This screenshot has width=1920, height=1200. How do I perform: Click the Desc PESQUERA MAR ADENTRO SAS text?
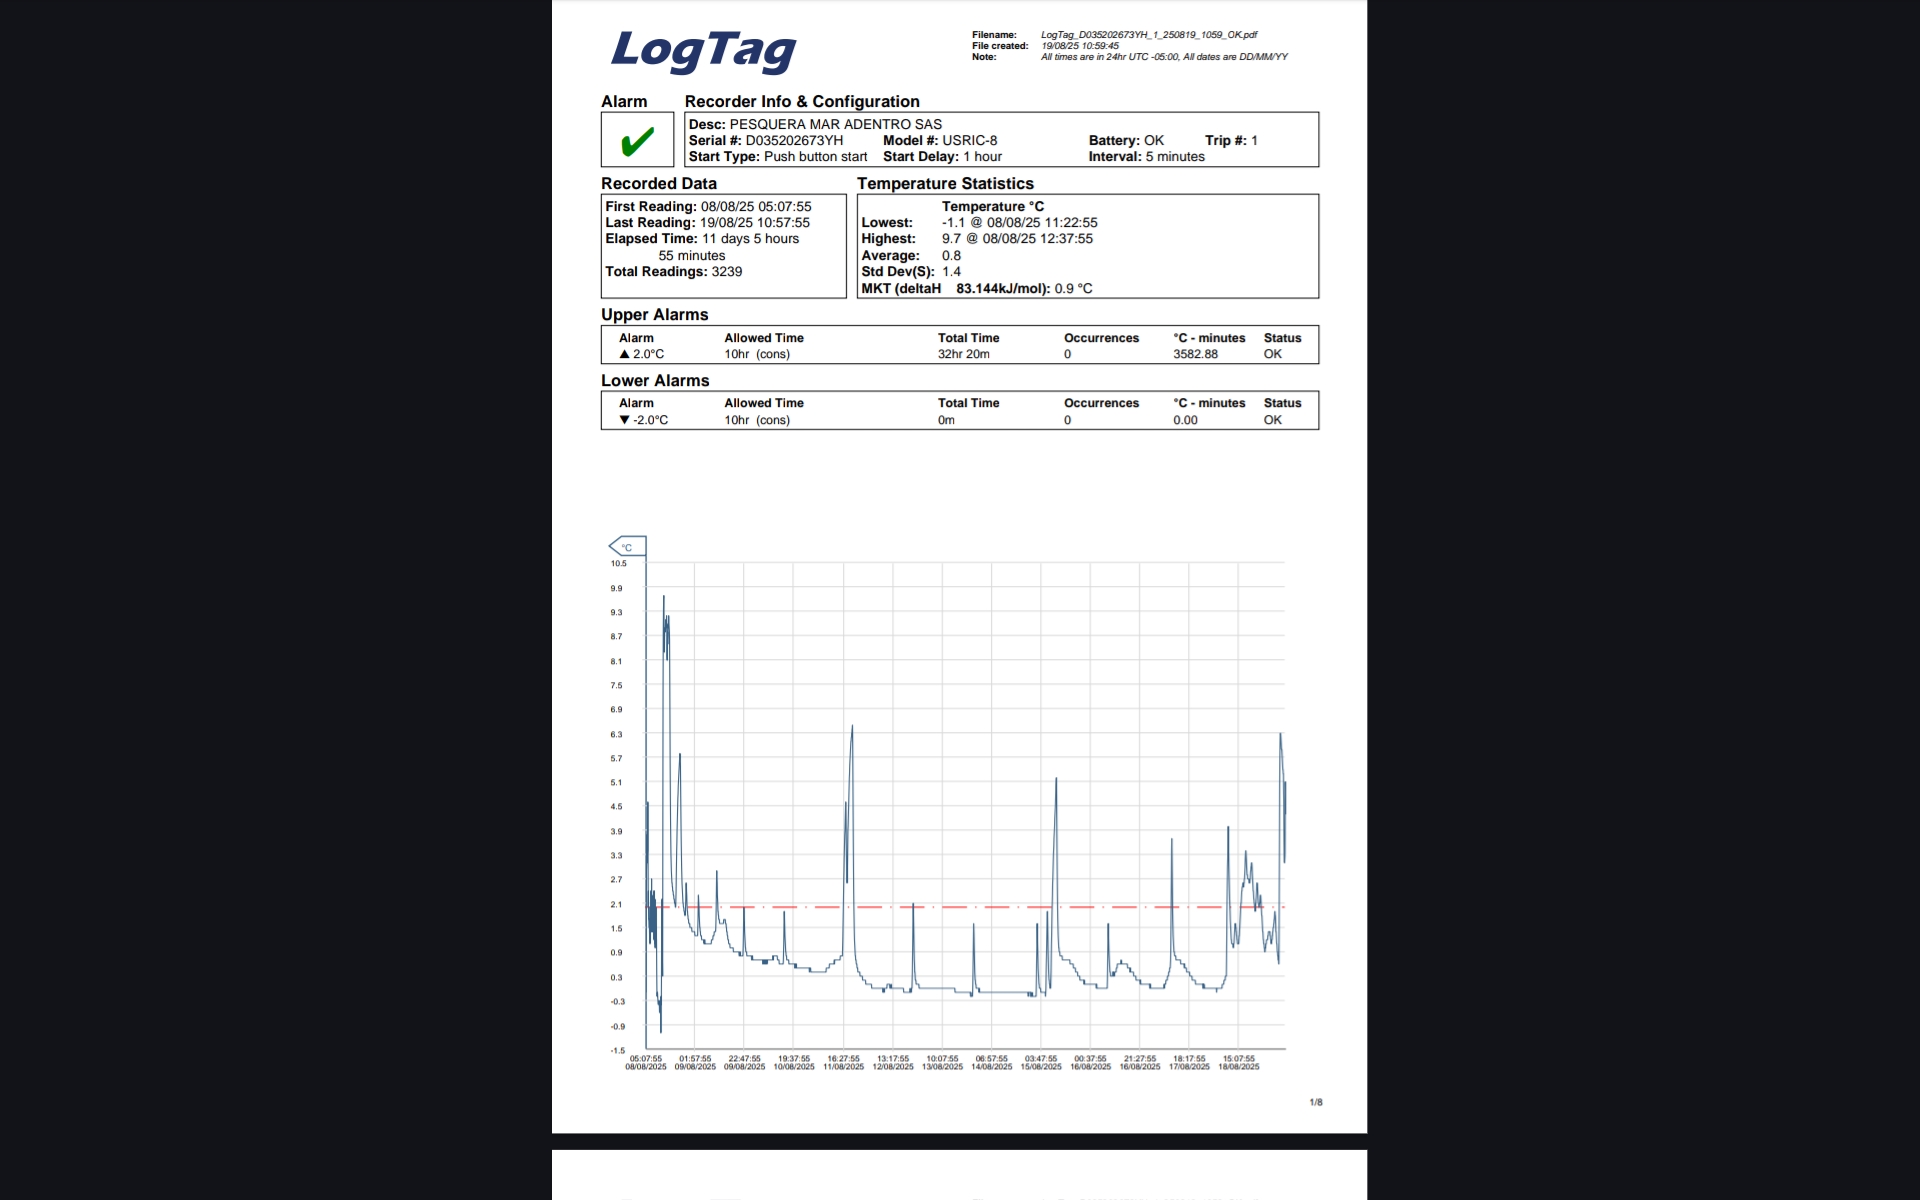[x=815, y=125]
